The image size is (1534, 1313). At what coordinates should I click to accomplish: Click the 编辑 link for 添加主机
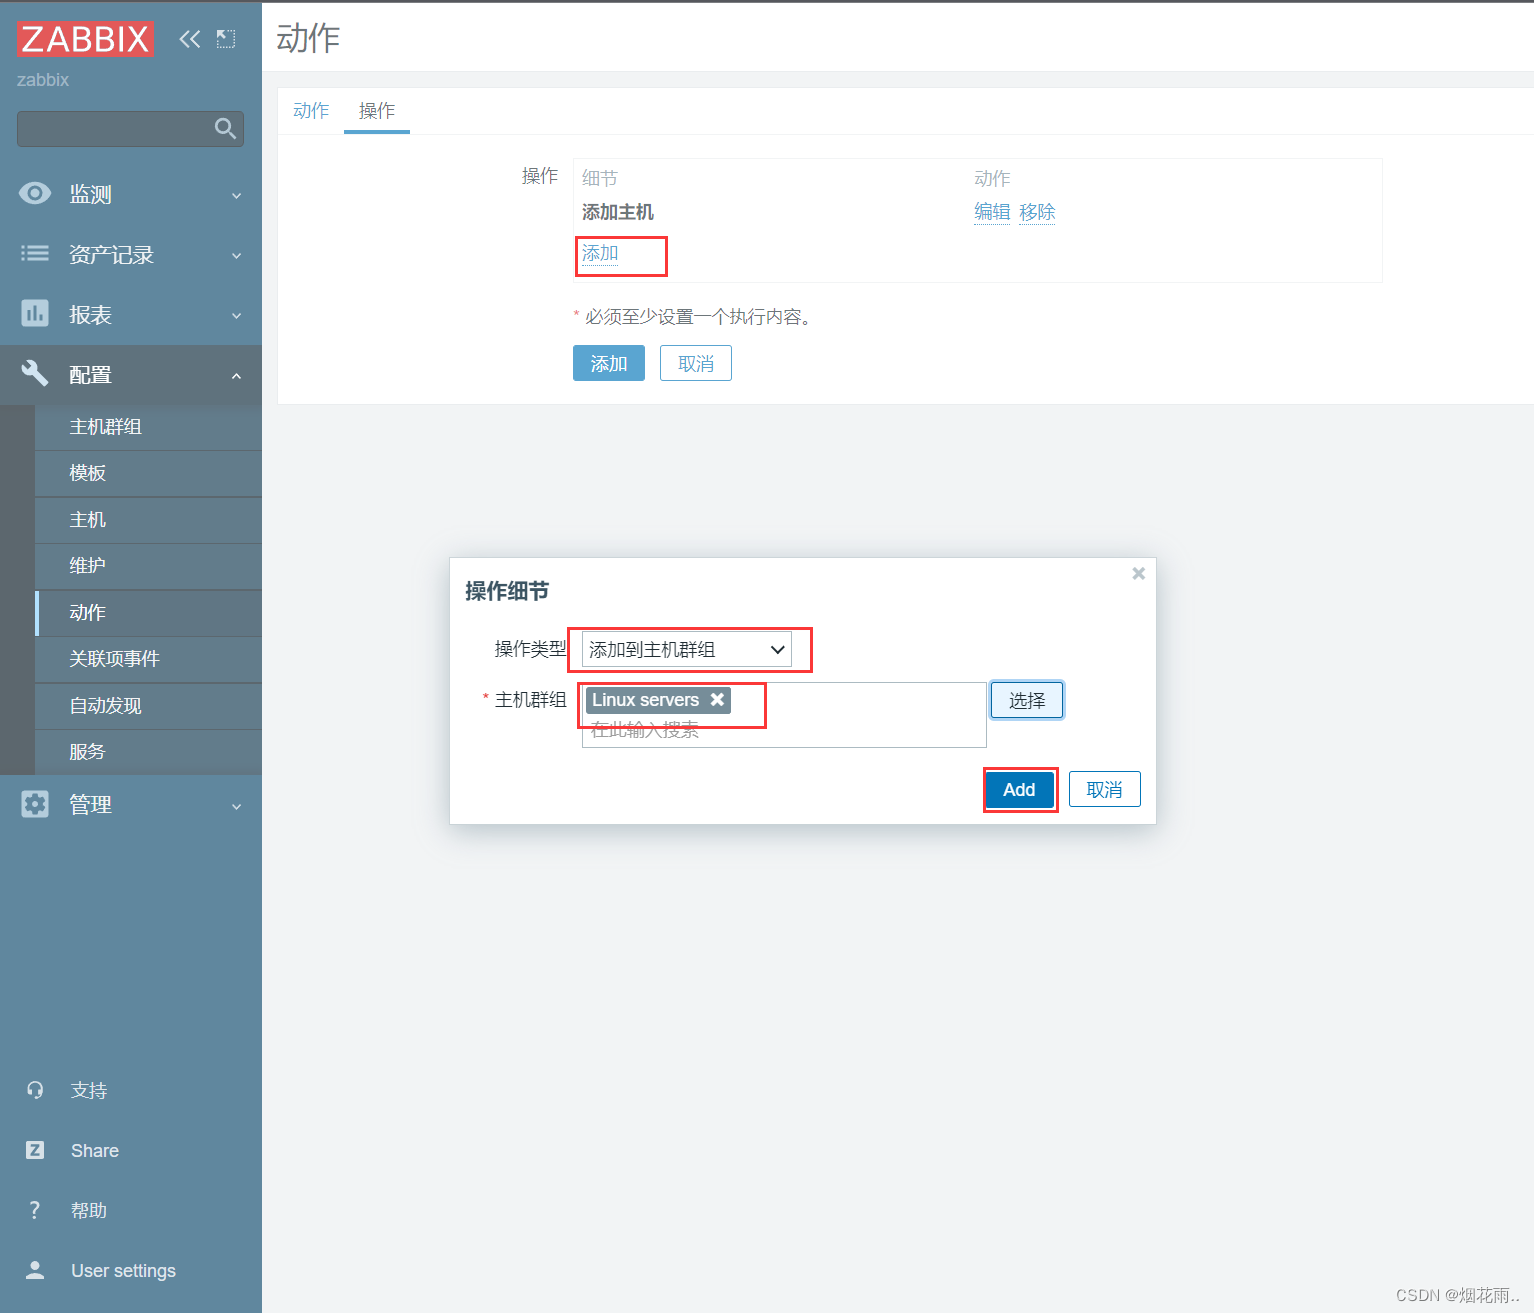(x=992, y=212)
